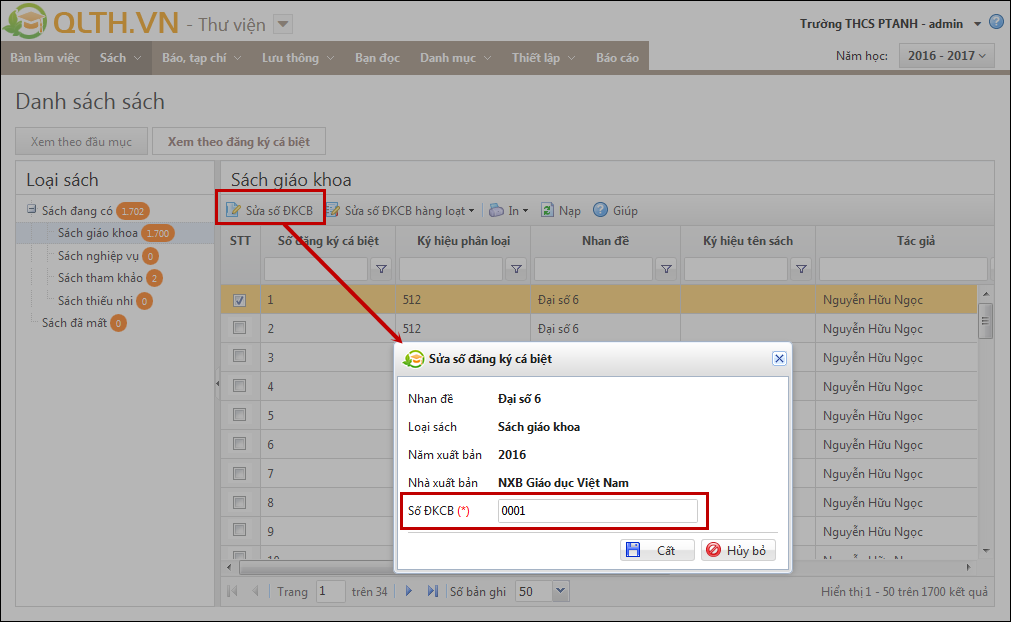
Task: Uncheck the checkbox for row 1
Action: pyautogui.click(x=239, y=300)
